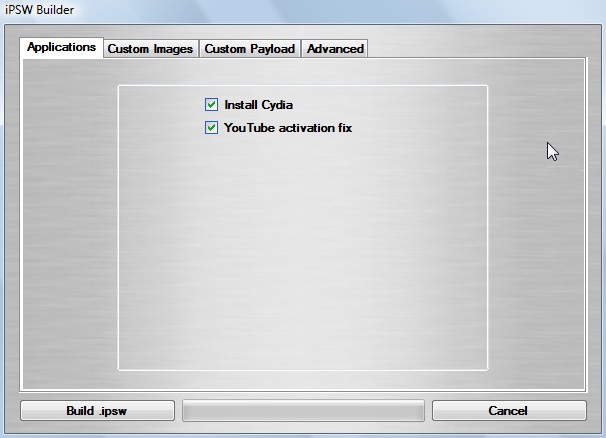Open the Custom Payload tab
The image size is (606, 438).
250,49
